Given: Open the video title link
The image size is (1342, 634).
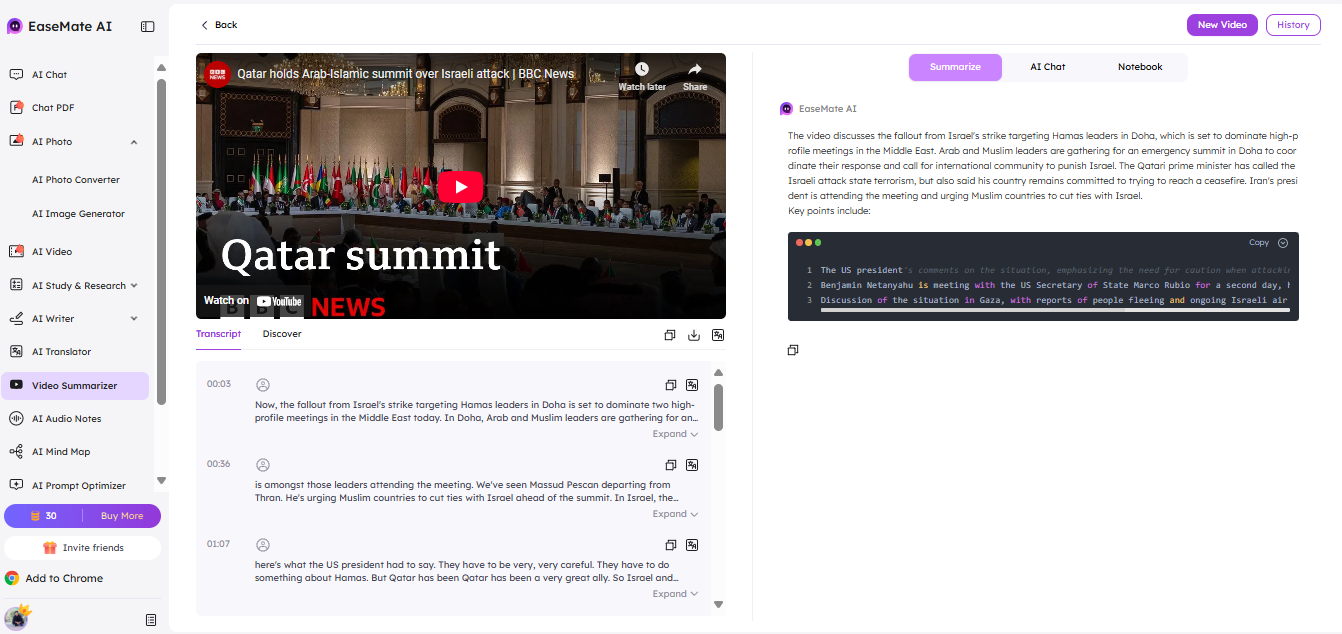Looking at the screenshot, I should [405, 74].
